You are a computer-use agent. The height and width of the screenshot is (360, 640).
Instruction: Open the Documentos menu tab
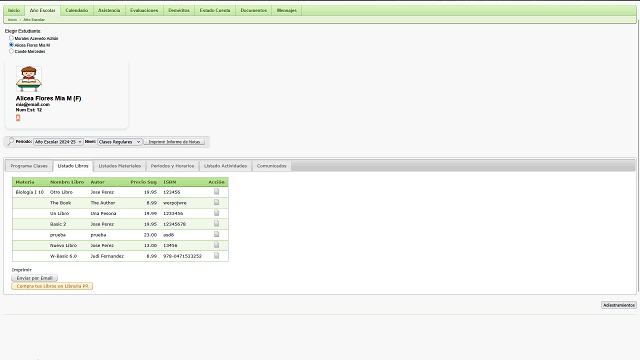253,10
